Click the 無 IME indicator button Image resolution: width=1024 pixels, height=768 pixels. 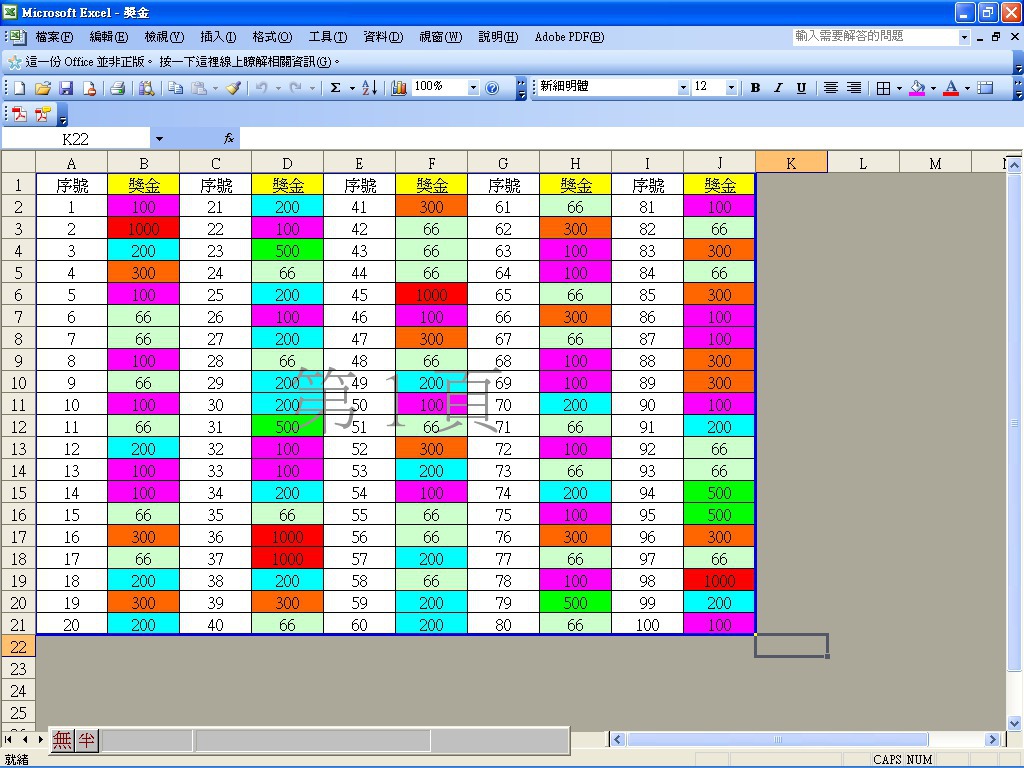(x=62, y=741)
